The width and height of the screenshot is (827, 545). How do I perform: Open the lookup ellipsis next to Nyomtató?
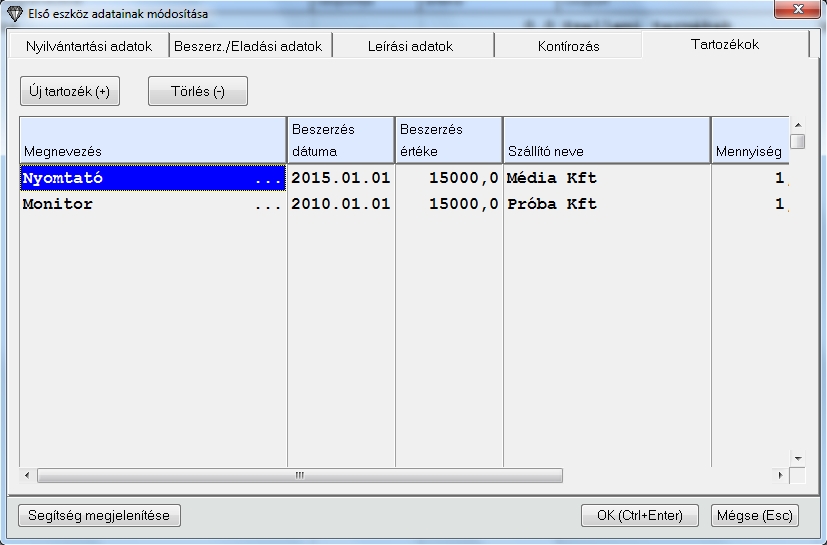click(x=268, y=179)
